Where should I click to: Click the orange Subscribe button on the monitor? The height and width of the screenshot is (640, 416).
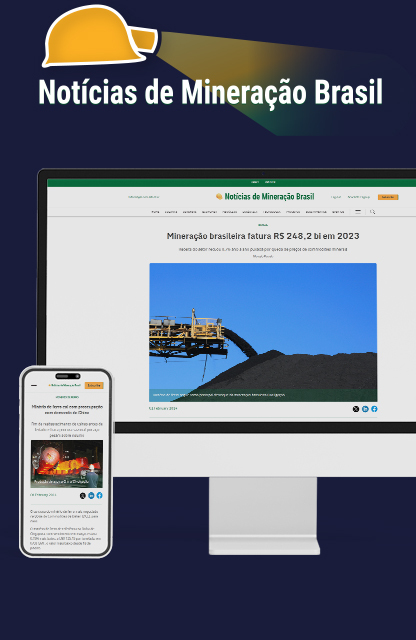(x=387, y=197)
